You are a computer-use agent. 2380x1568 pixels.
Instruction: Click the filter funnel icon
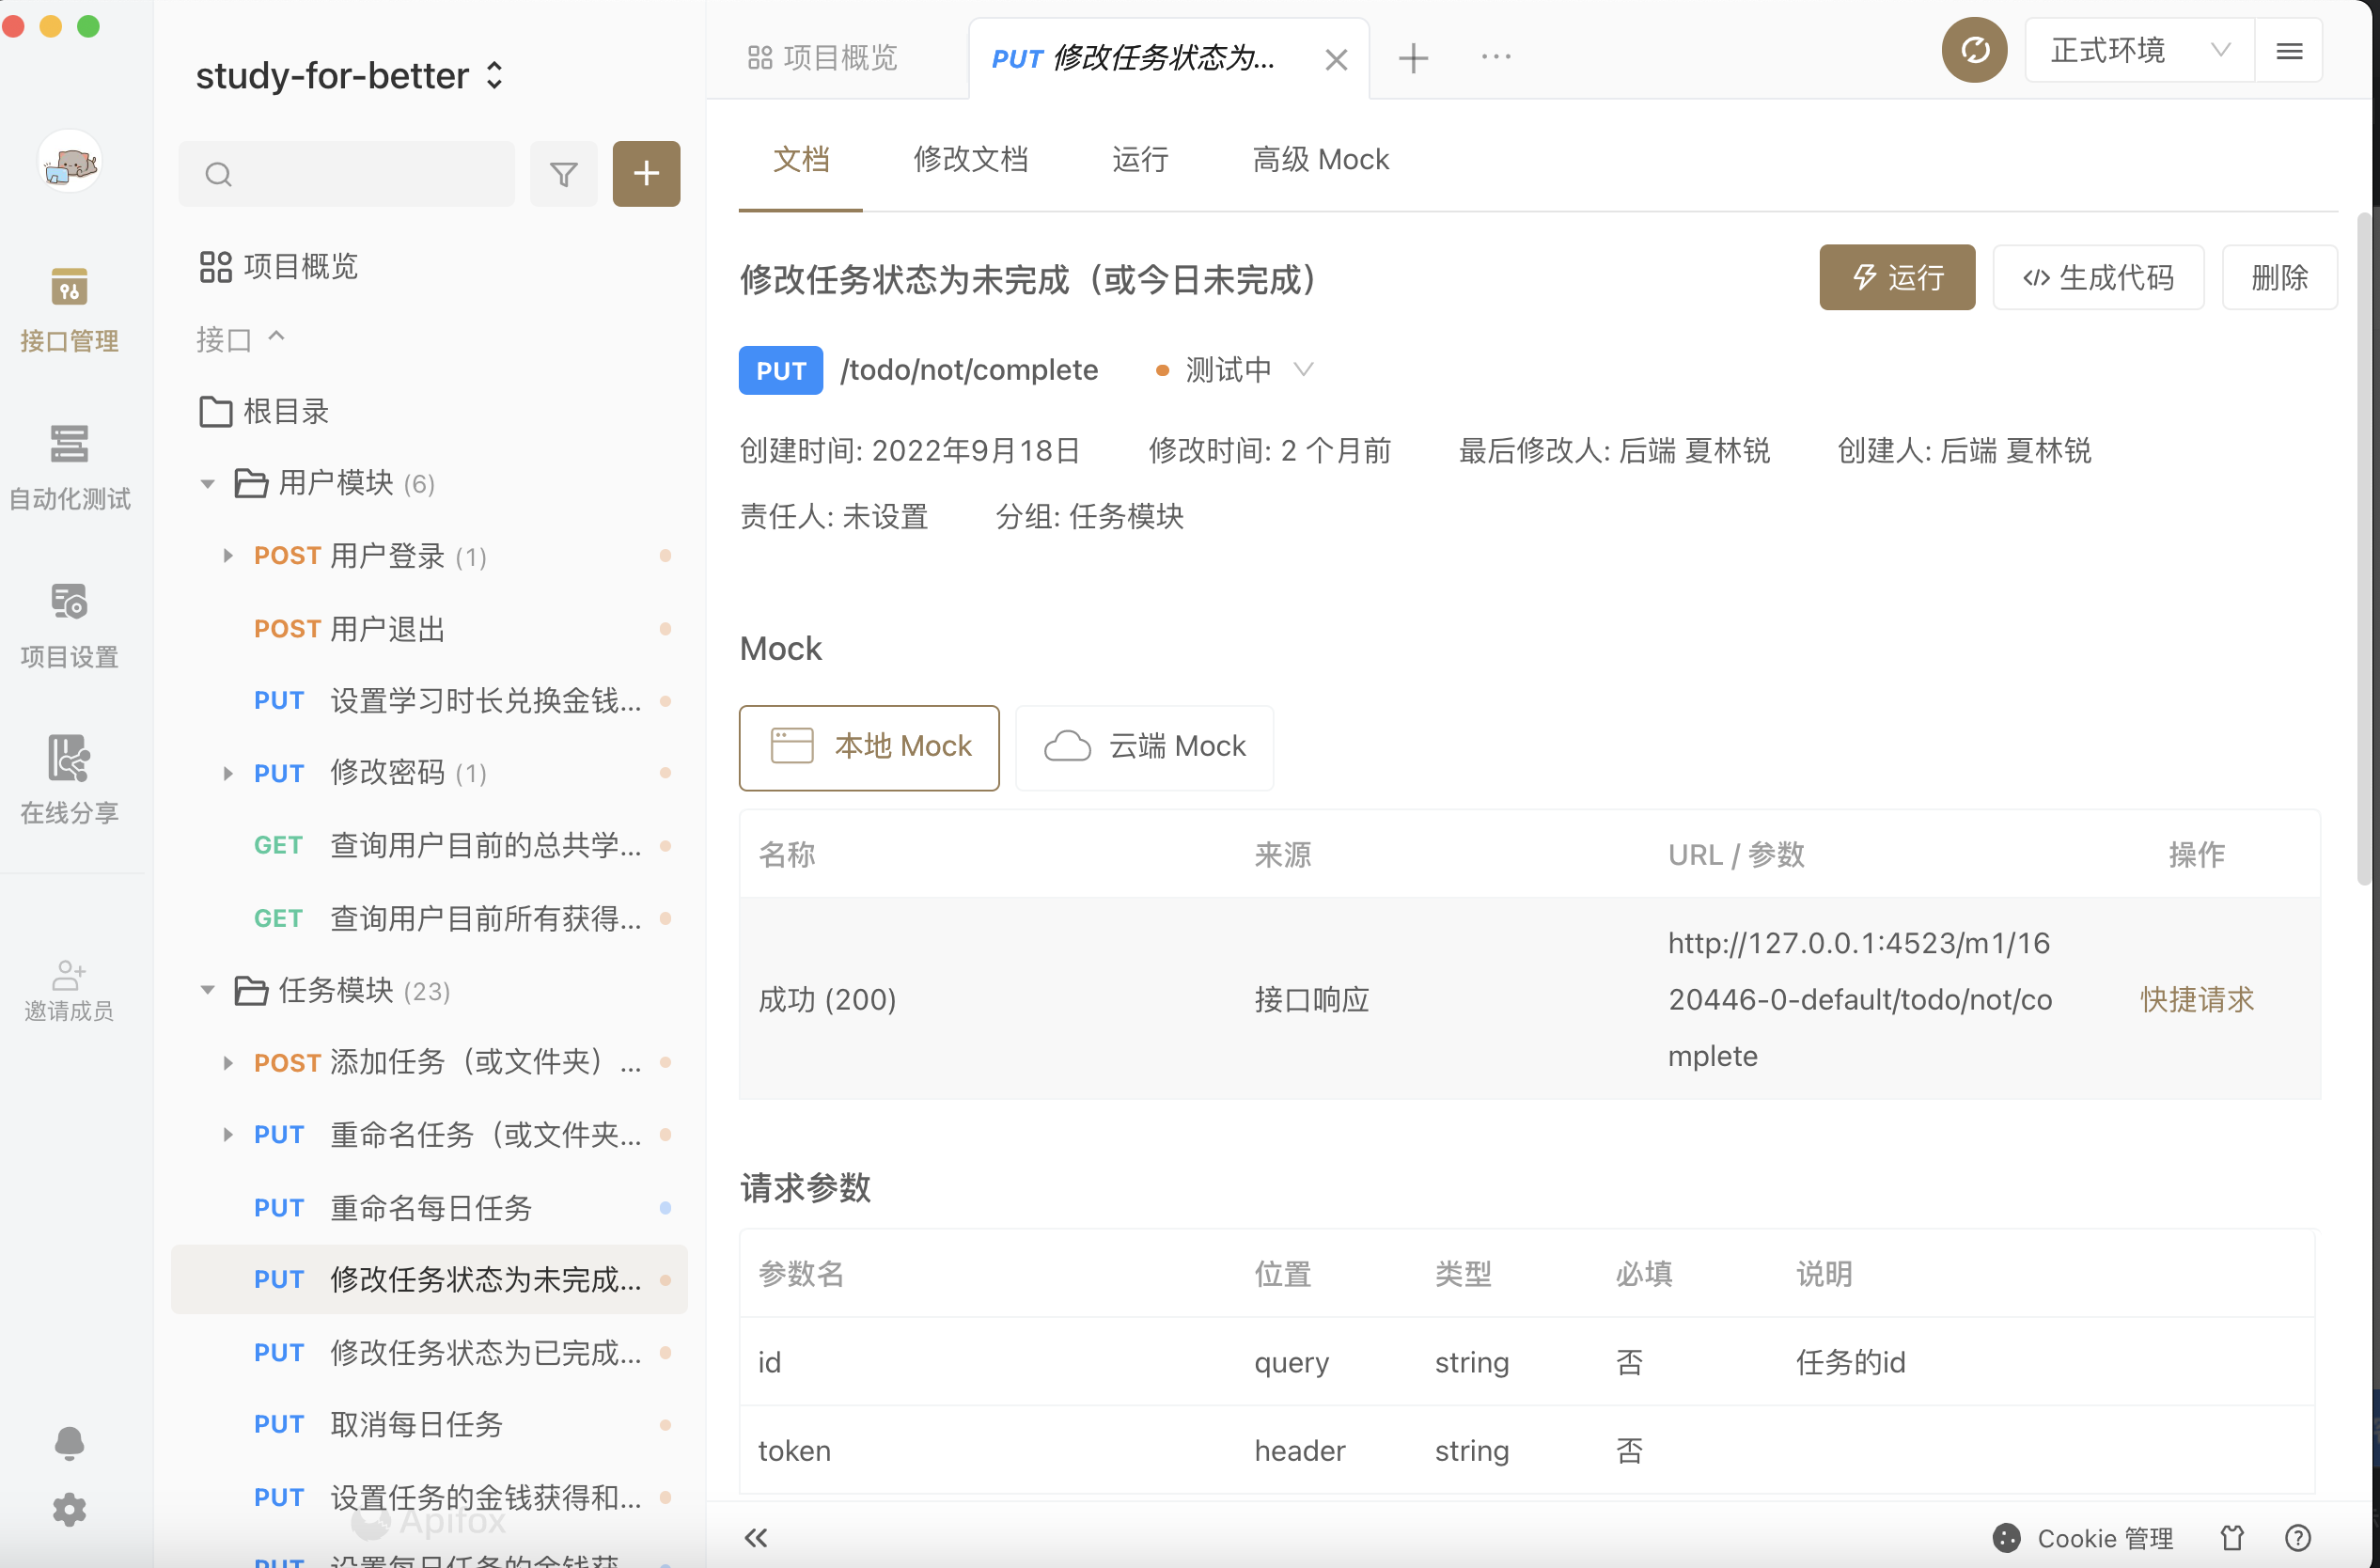point(564,174)
